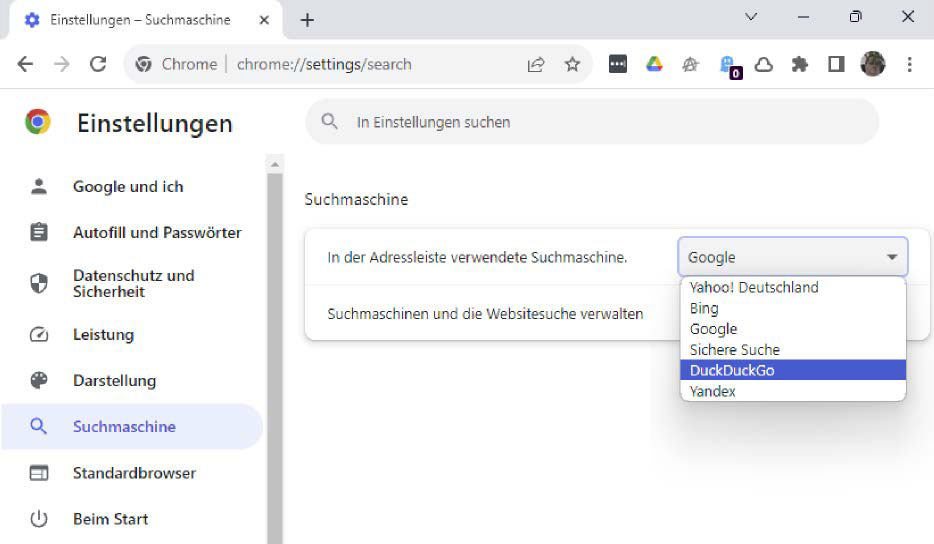
Task: Click the sidebar scrollbar track
Action: (275, 358)
